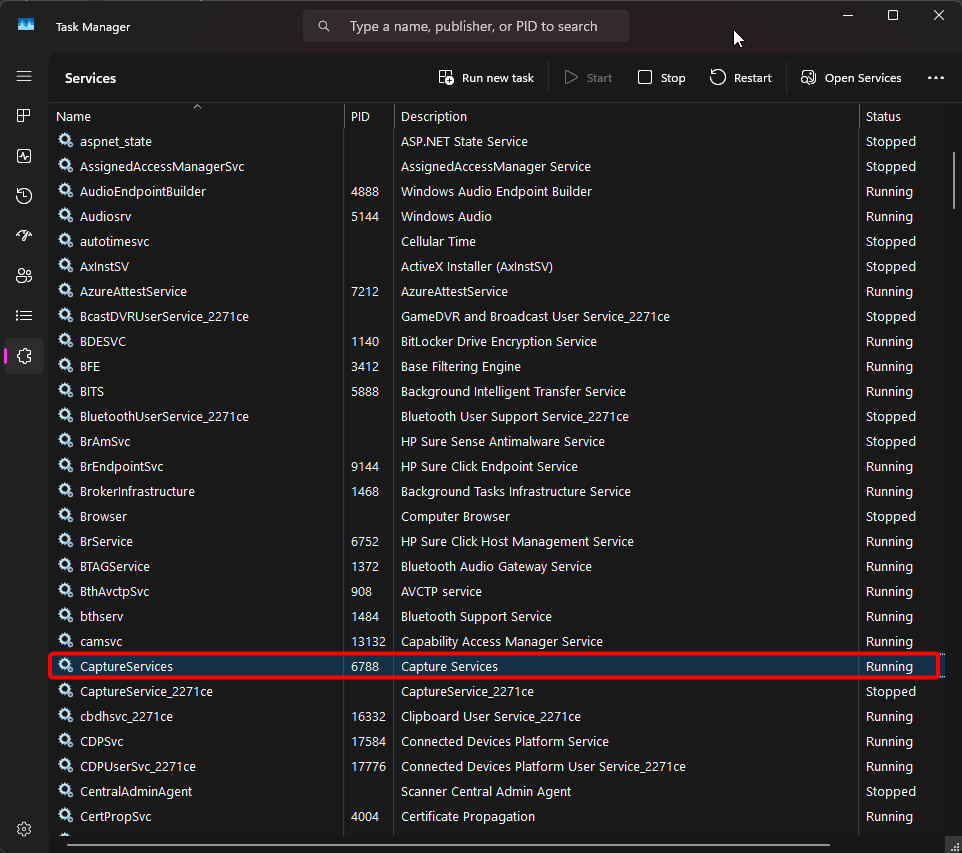Screen dimensions: 962x853
Task: Select the Services puzzle icon in sidebar
Action: [24, 356]
